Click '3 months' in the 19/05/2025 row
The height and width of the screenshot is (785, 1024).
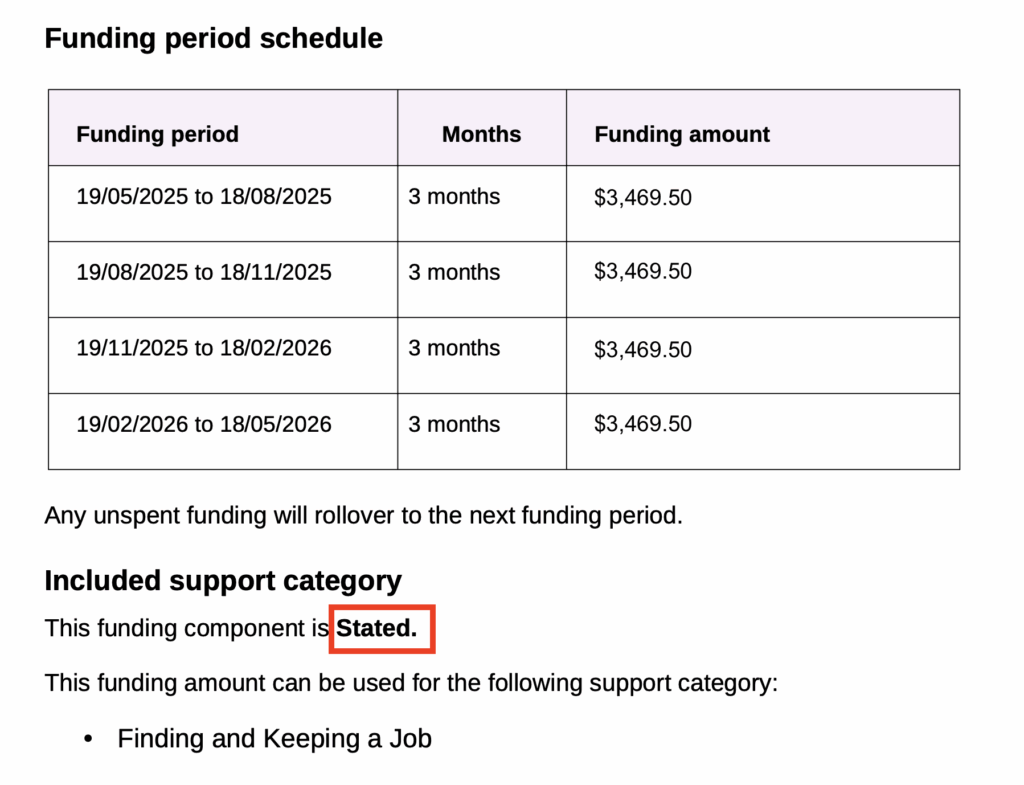pos(454,197)
